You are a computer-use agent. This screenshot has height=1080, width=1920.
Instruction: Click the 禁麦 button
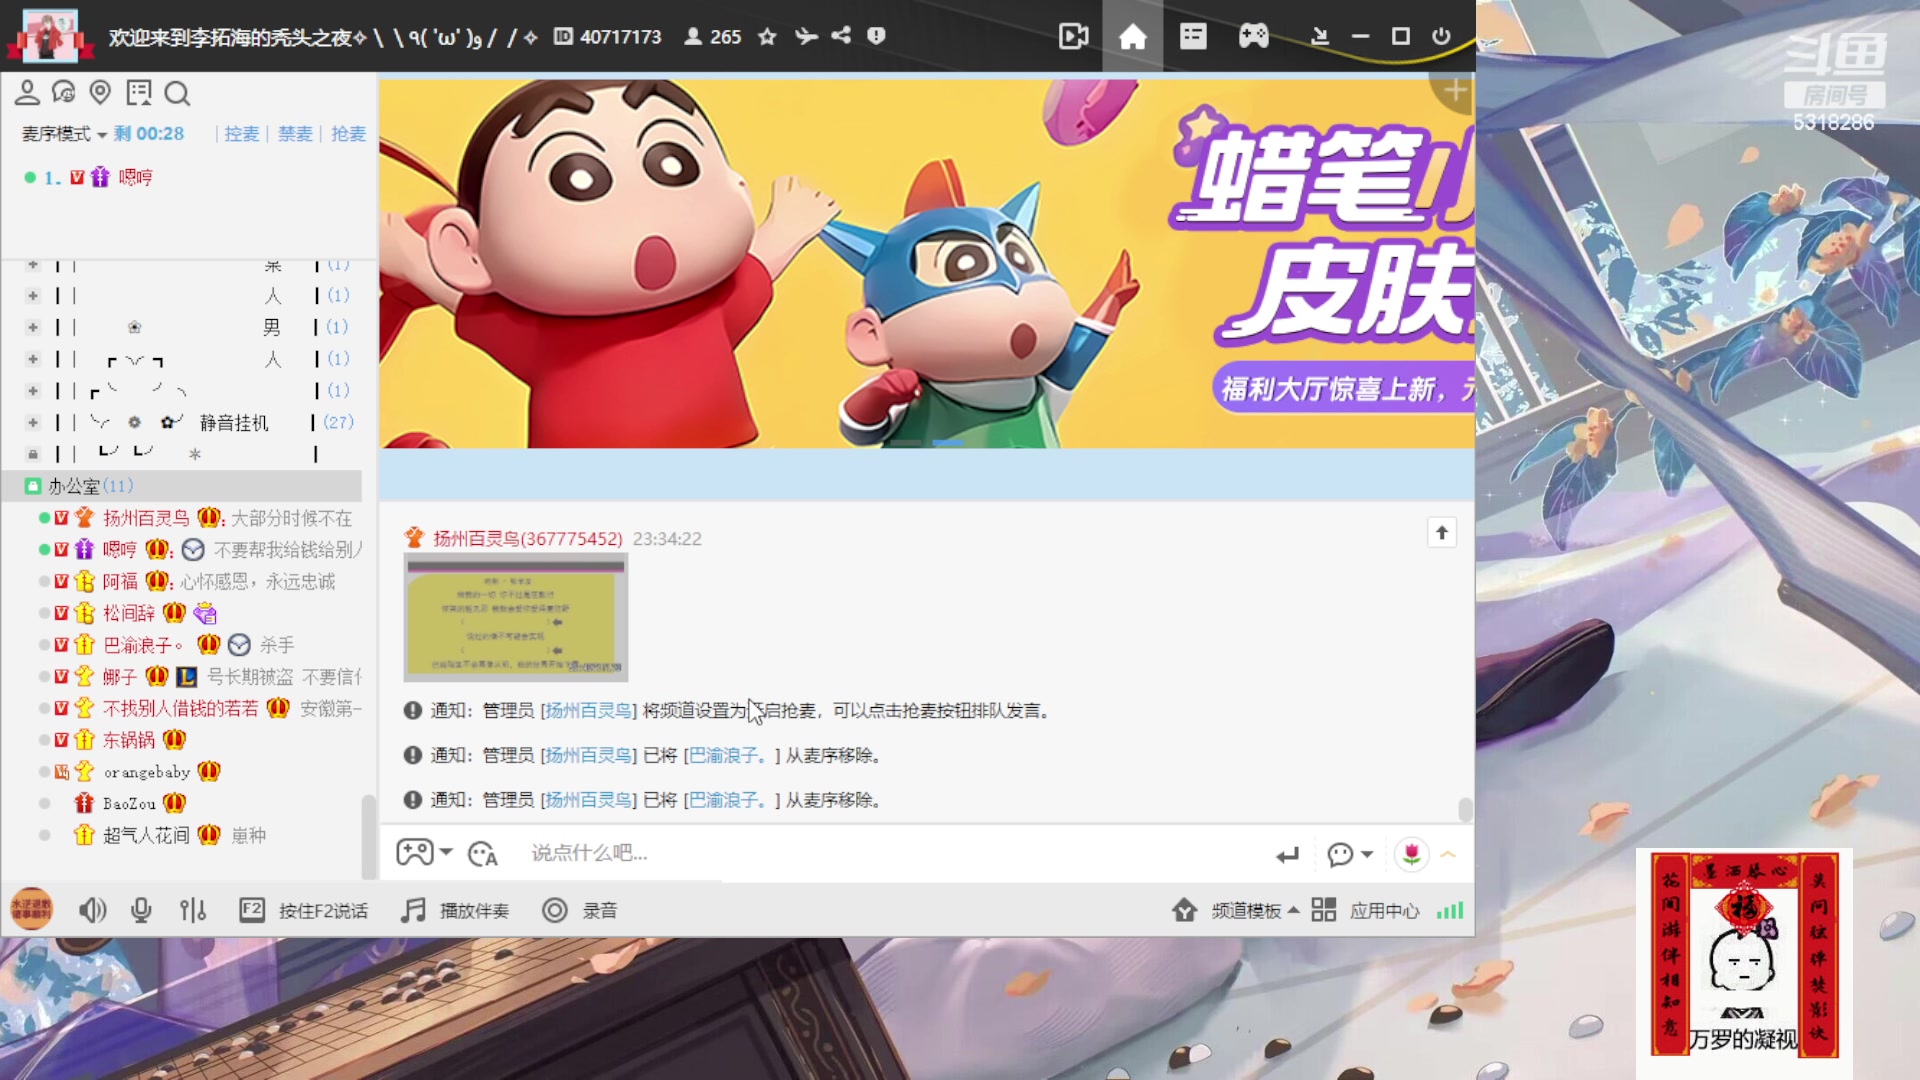point(295,134)
